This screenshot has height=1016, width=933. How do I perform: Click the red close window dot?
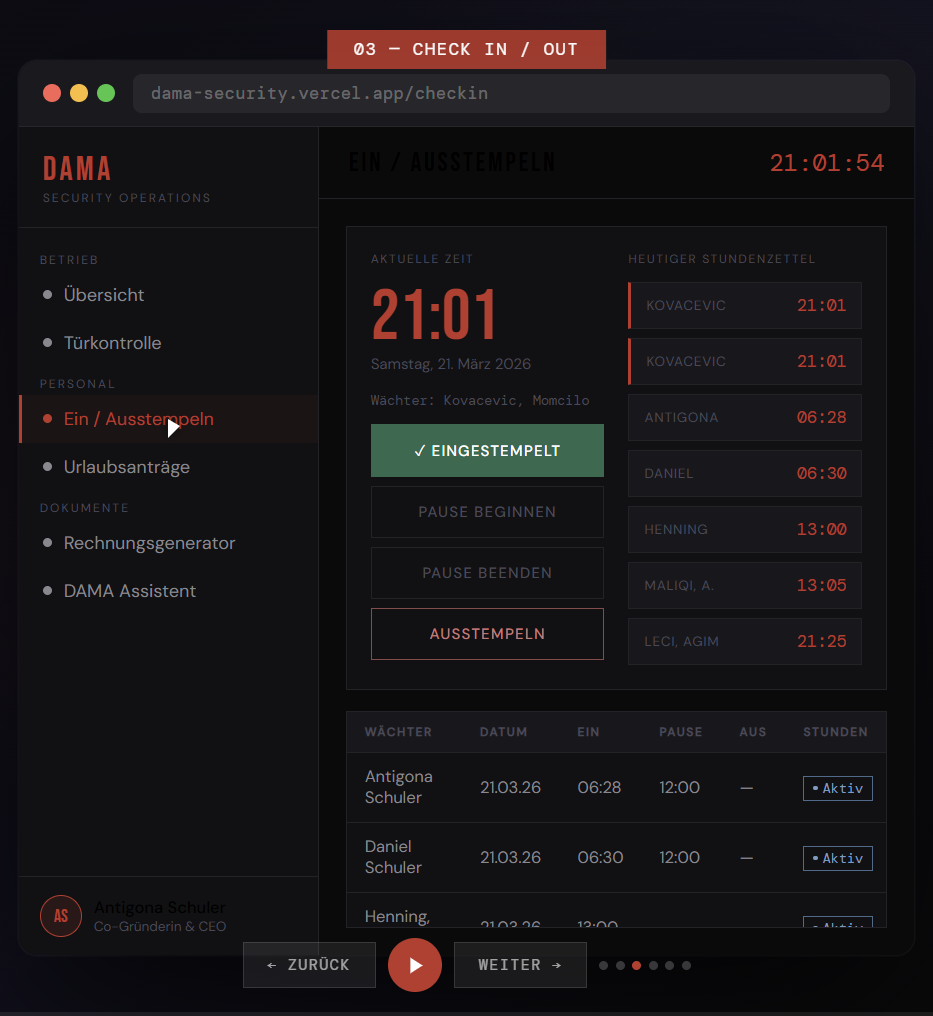[52, 93]
